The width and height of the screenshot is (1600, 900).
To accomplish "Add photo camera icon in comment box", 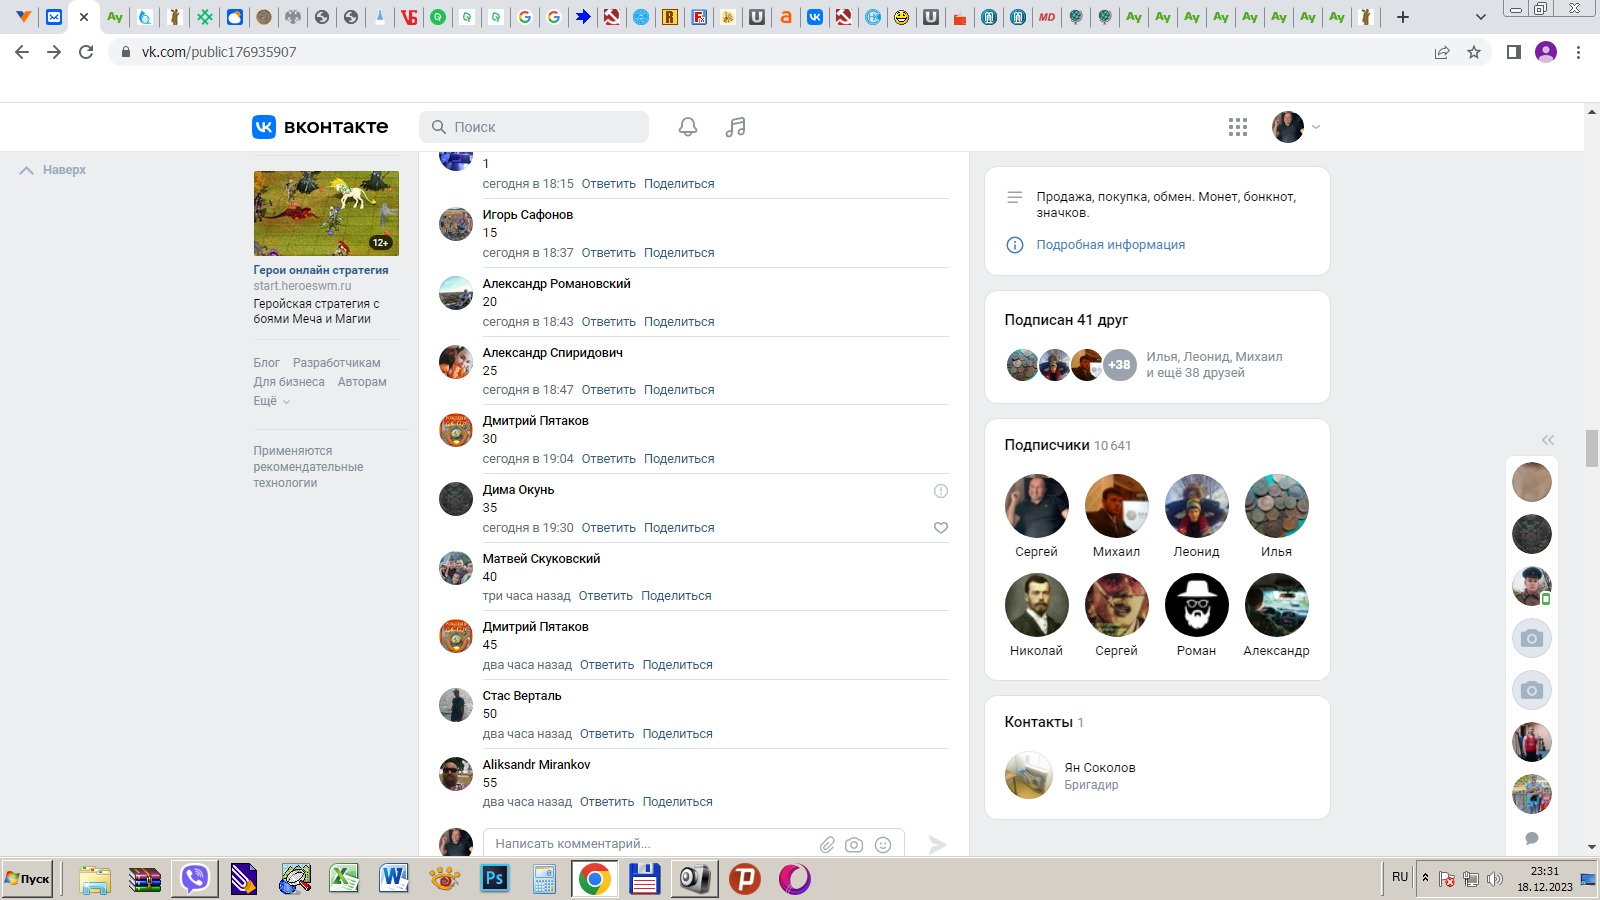I will pos(854,845).
